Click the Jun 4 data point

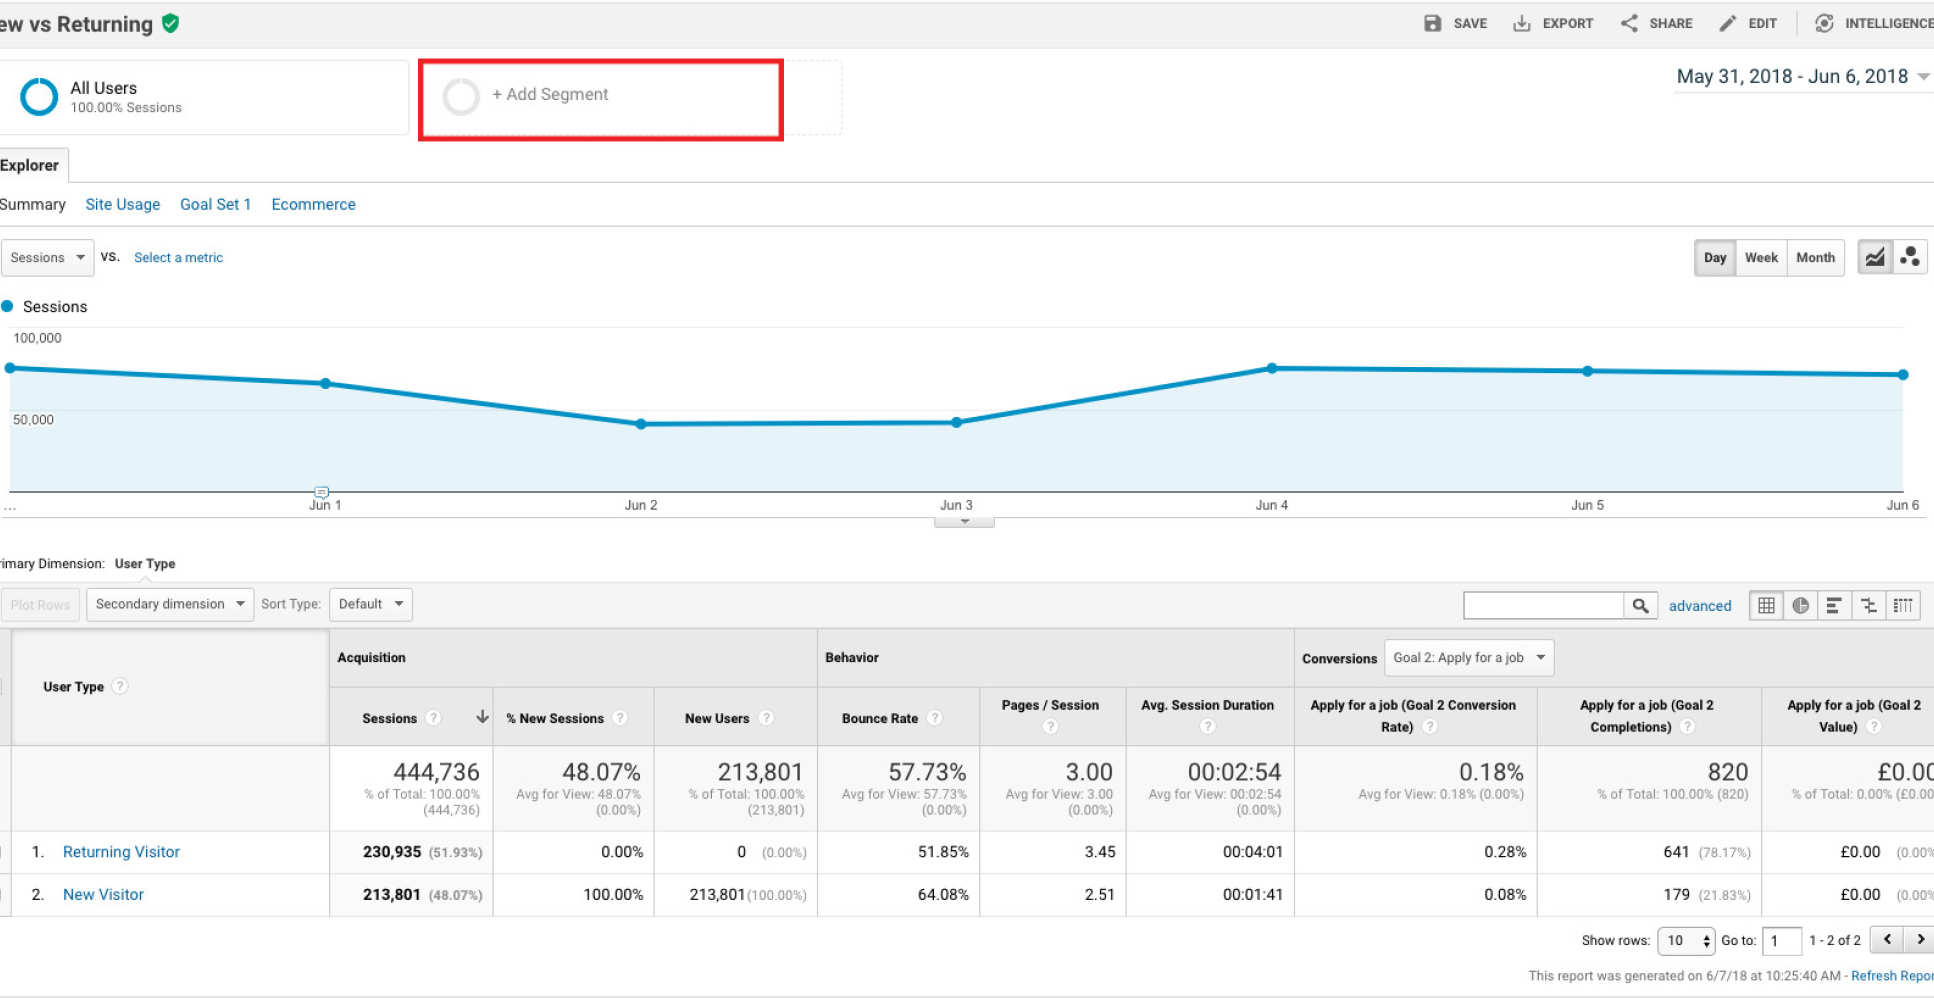click(x=1271, y=368)
